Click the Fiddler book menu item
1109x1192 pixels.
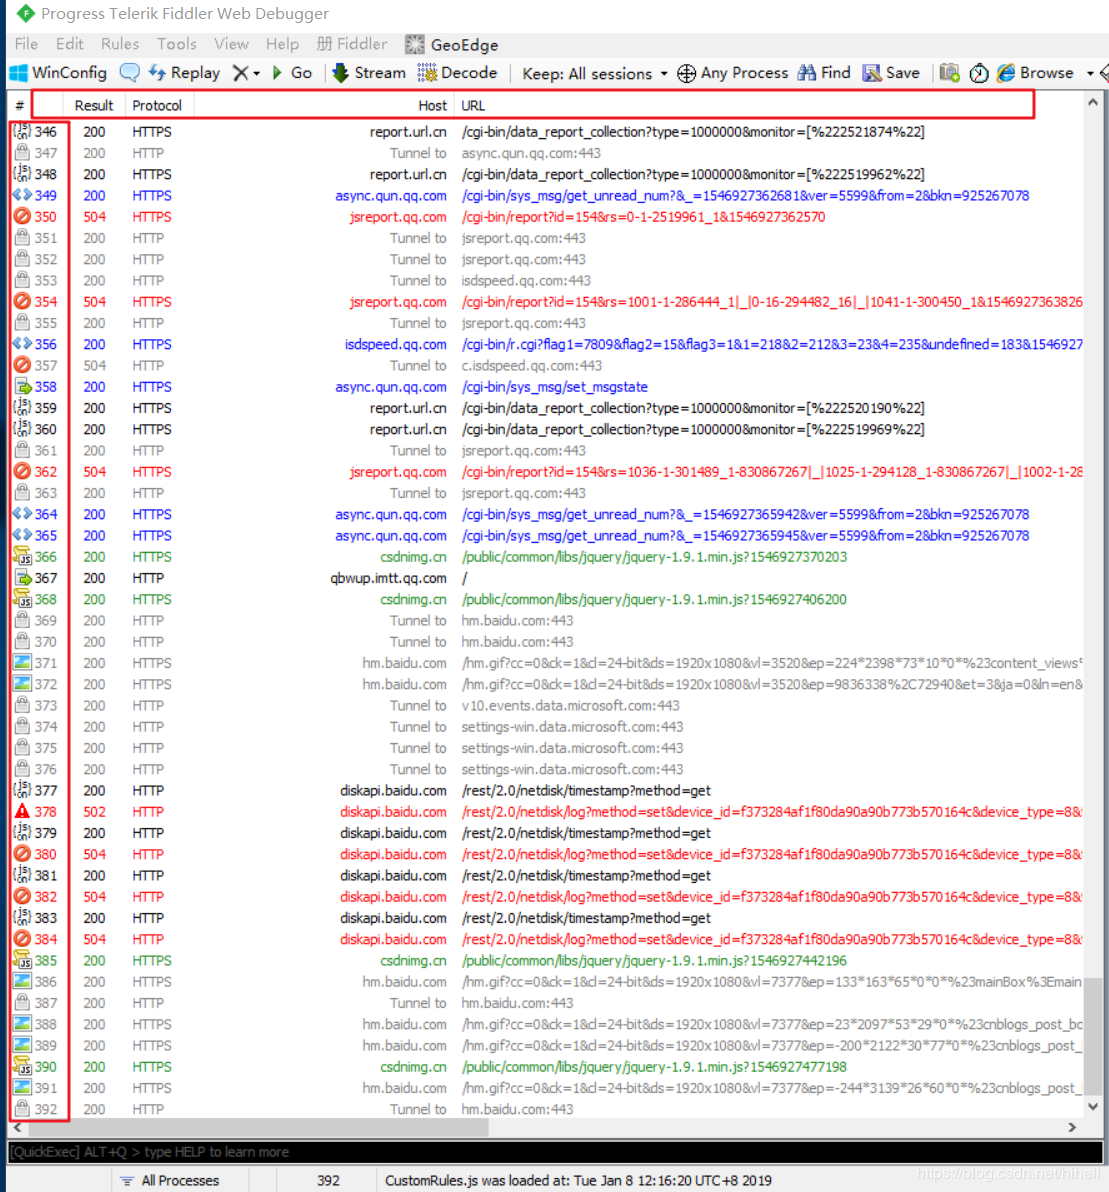click(x=352, y=44)
